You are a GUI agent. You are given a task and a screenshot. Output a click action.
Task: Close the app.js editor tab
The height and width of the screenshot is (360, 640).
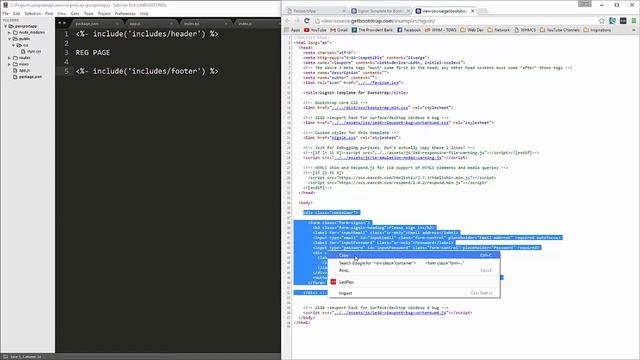171,24
